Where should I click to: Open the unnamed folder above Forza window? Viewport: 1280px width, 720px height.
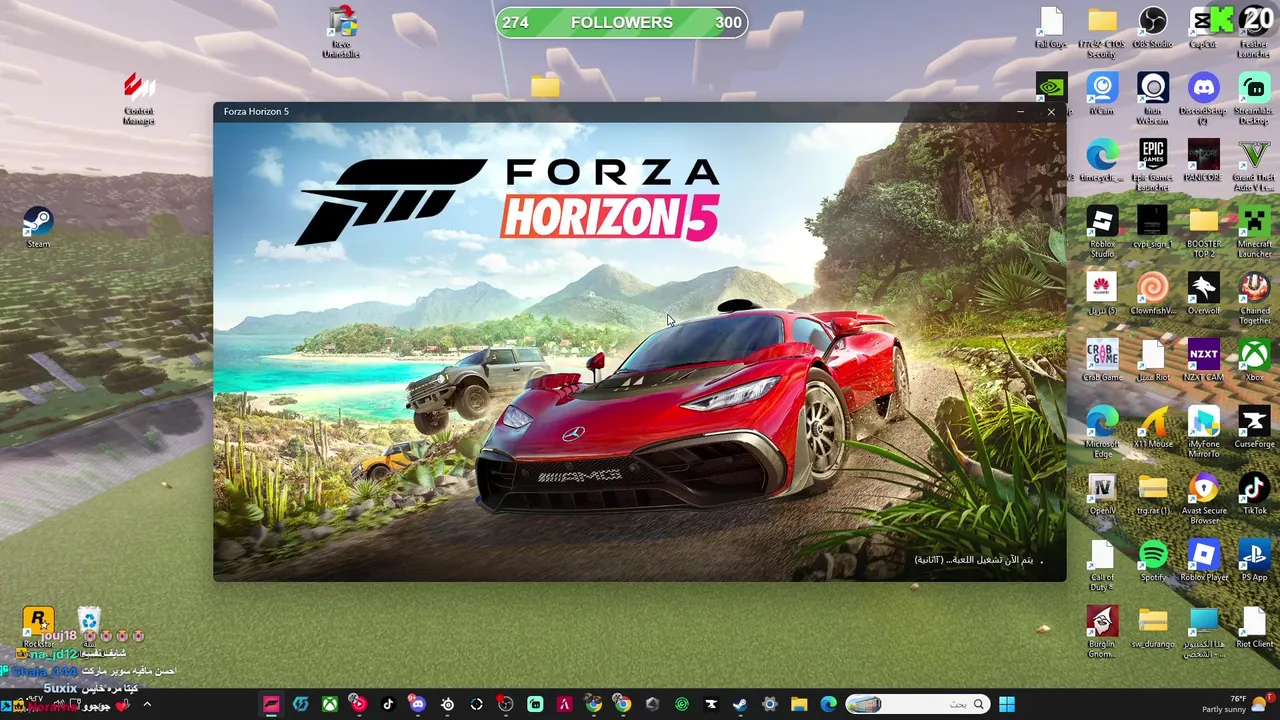(x=545, y=86)
